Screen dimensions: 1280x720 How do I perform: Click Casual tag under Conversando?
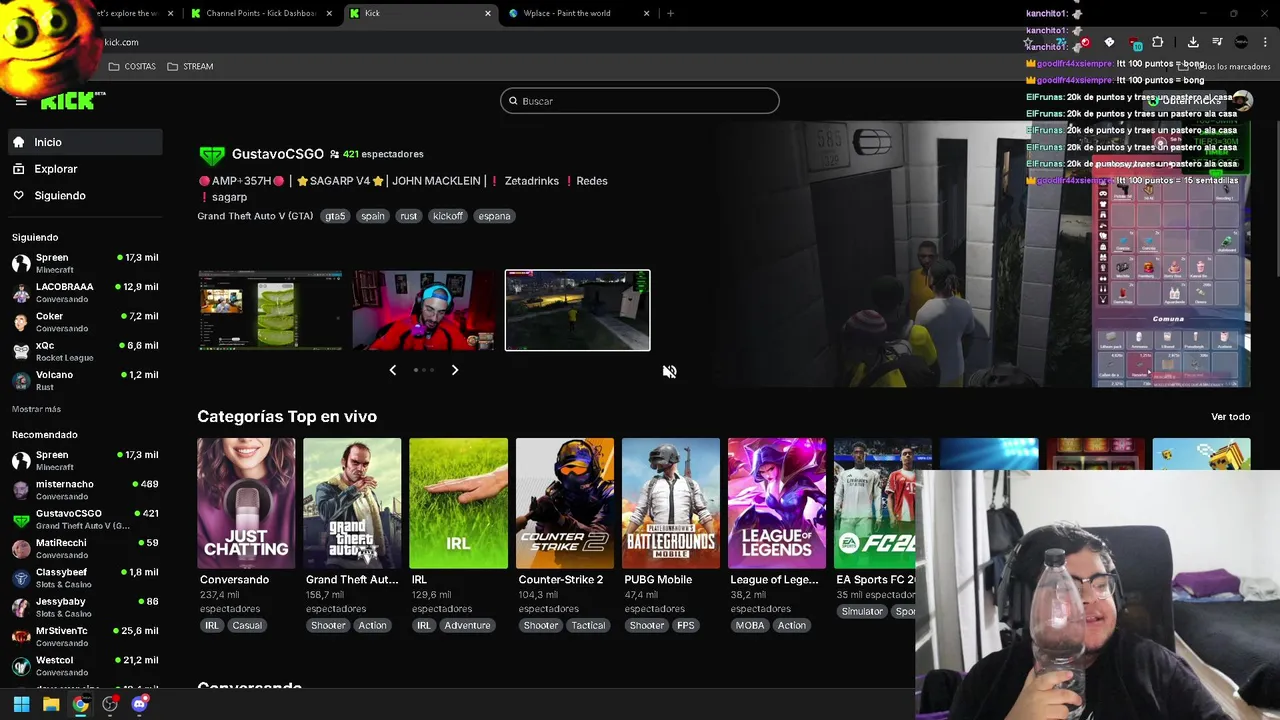pos(247,626)
